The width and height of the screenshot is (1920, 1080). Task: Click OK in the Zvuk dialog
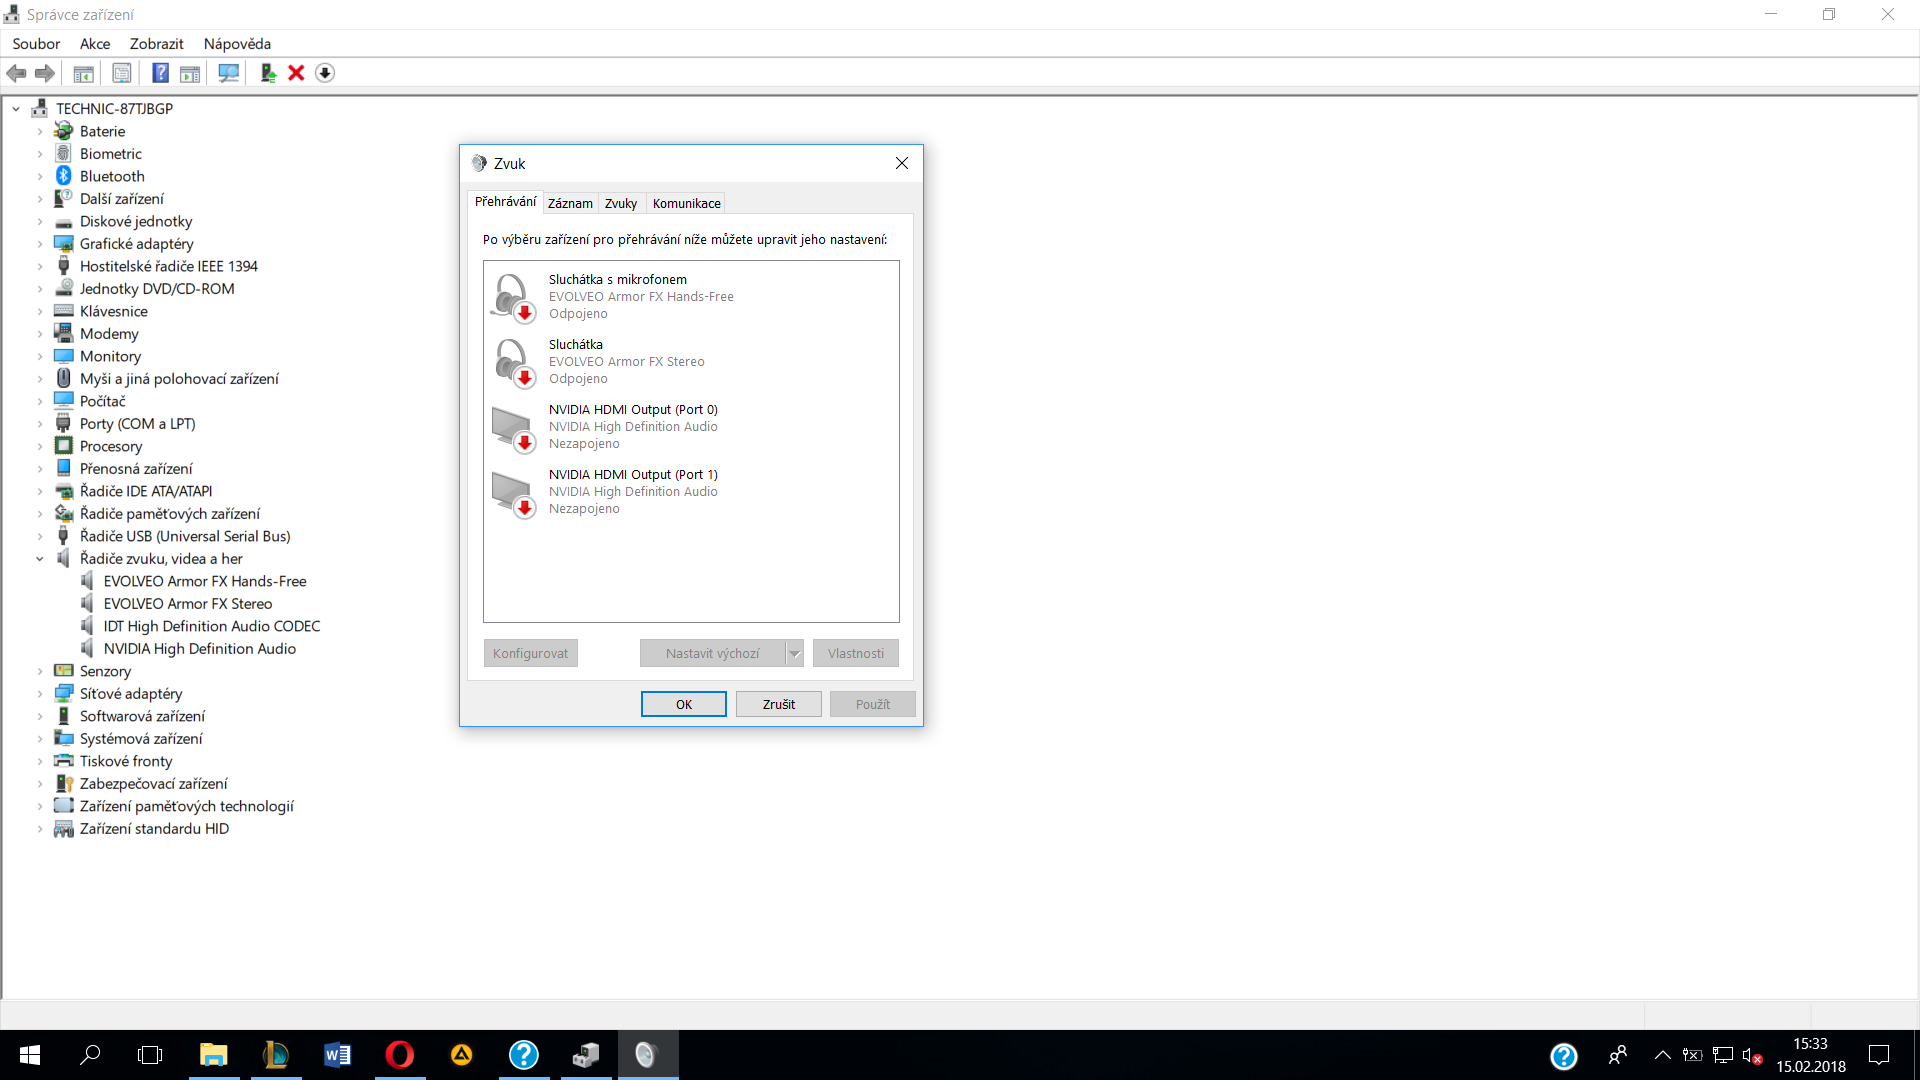(x=684, y=704)
